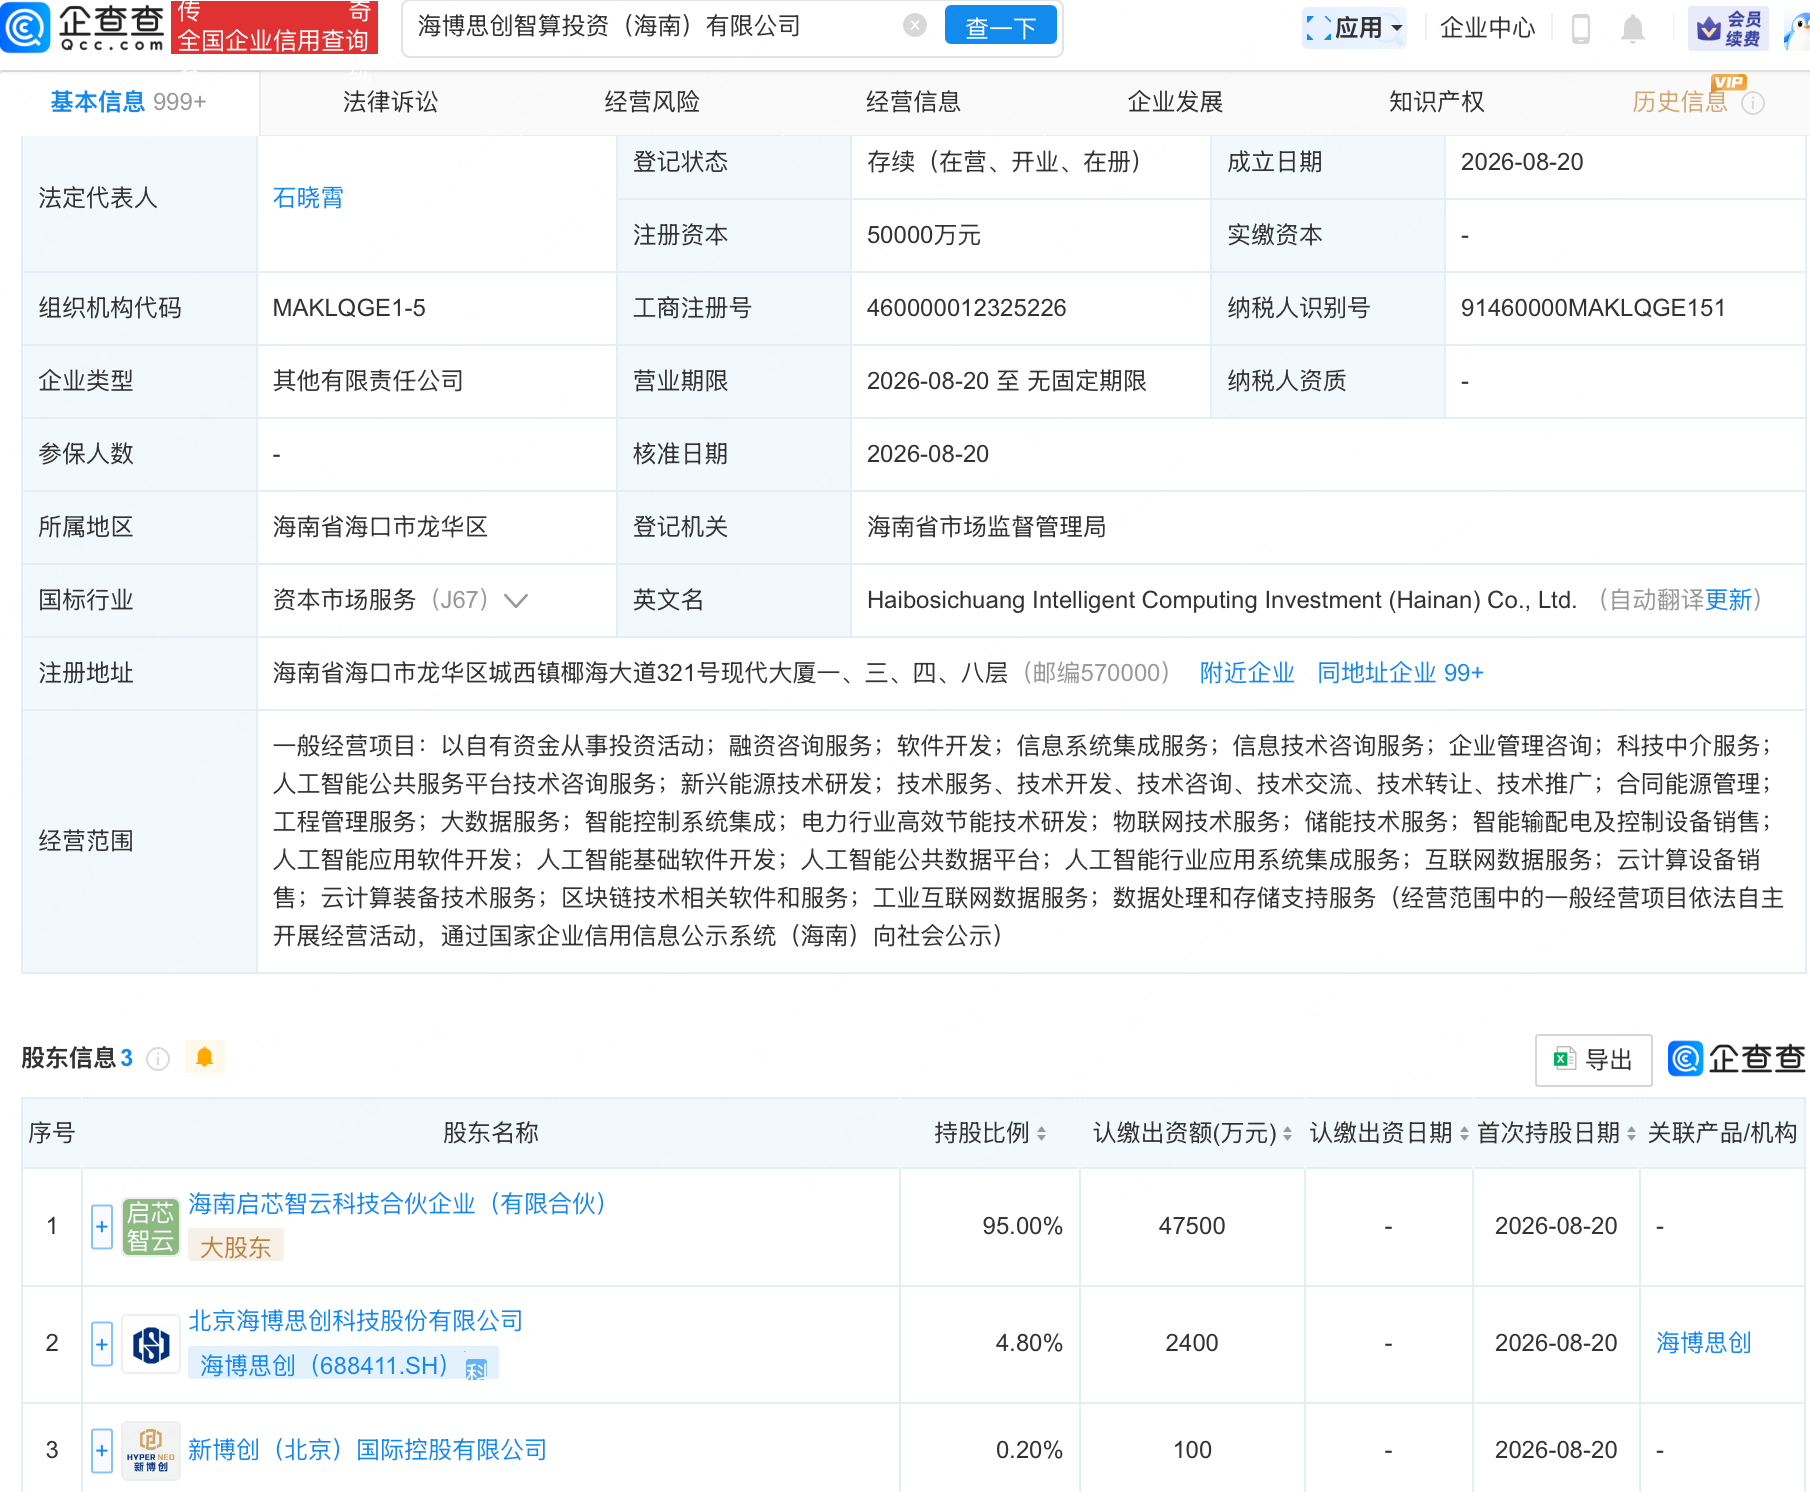Image resolution: width=1810 pixels, height=1492 pixels.
Task: Click registration number 460000012325226
Action: point(966,308)
